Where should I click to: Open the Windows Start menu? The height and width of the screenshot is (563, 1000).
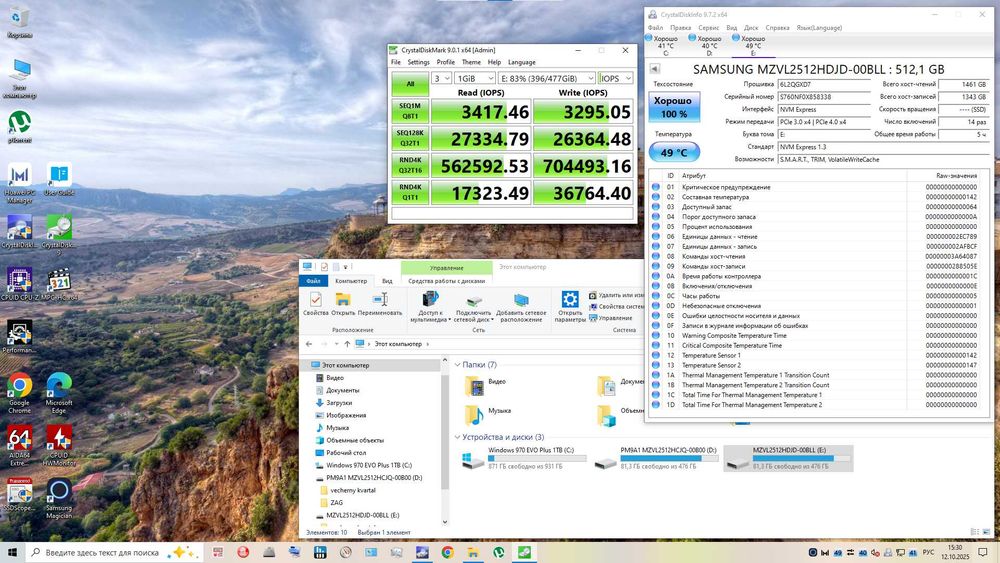pos(12,552)
